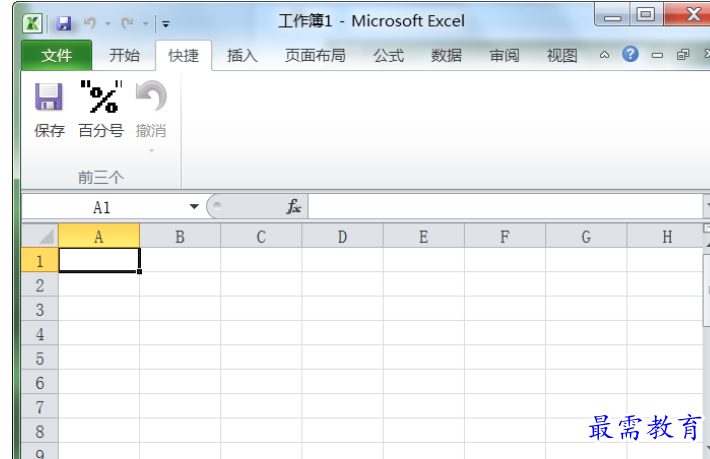This screenshot has width=710, height=459.
Task: Select column D header
Action: [342, 236]
